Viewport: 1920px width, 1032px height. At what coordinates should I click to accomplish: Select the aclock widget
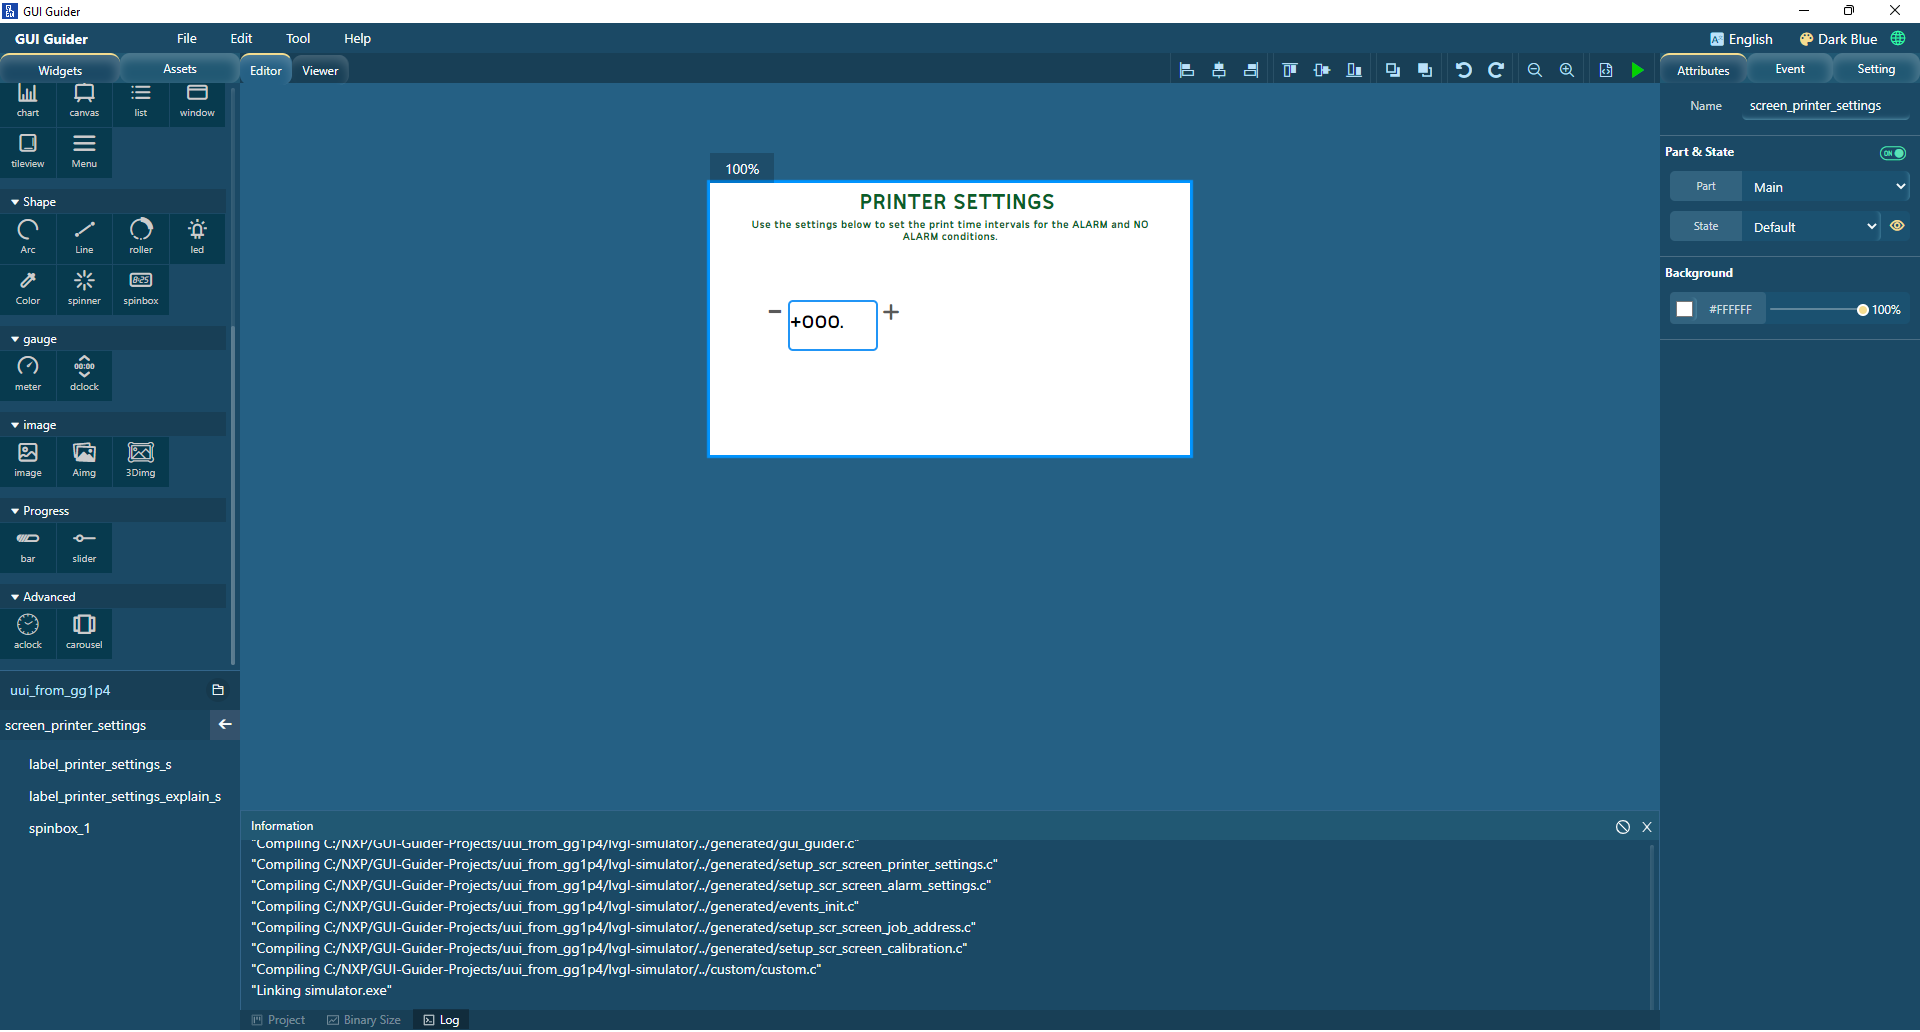coord(28,633)
